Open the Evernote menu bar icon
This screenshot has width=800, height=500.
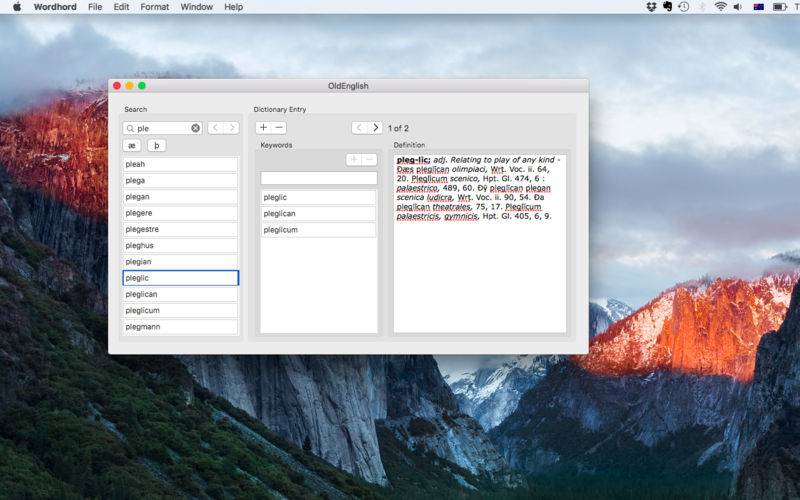667,7
